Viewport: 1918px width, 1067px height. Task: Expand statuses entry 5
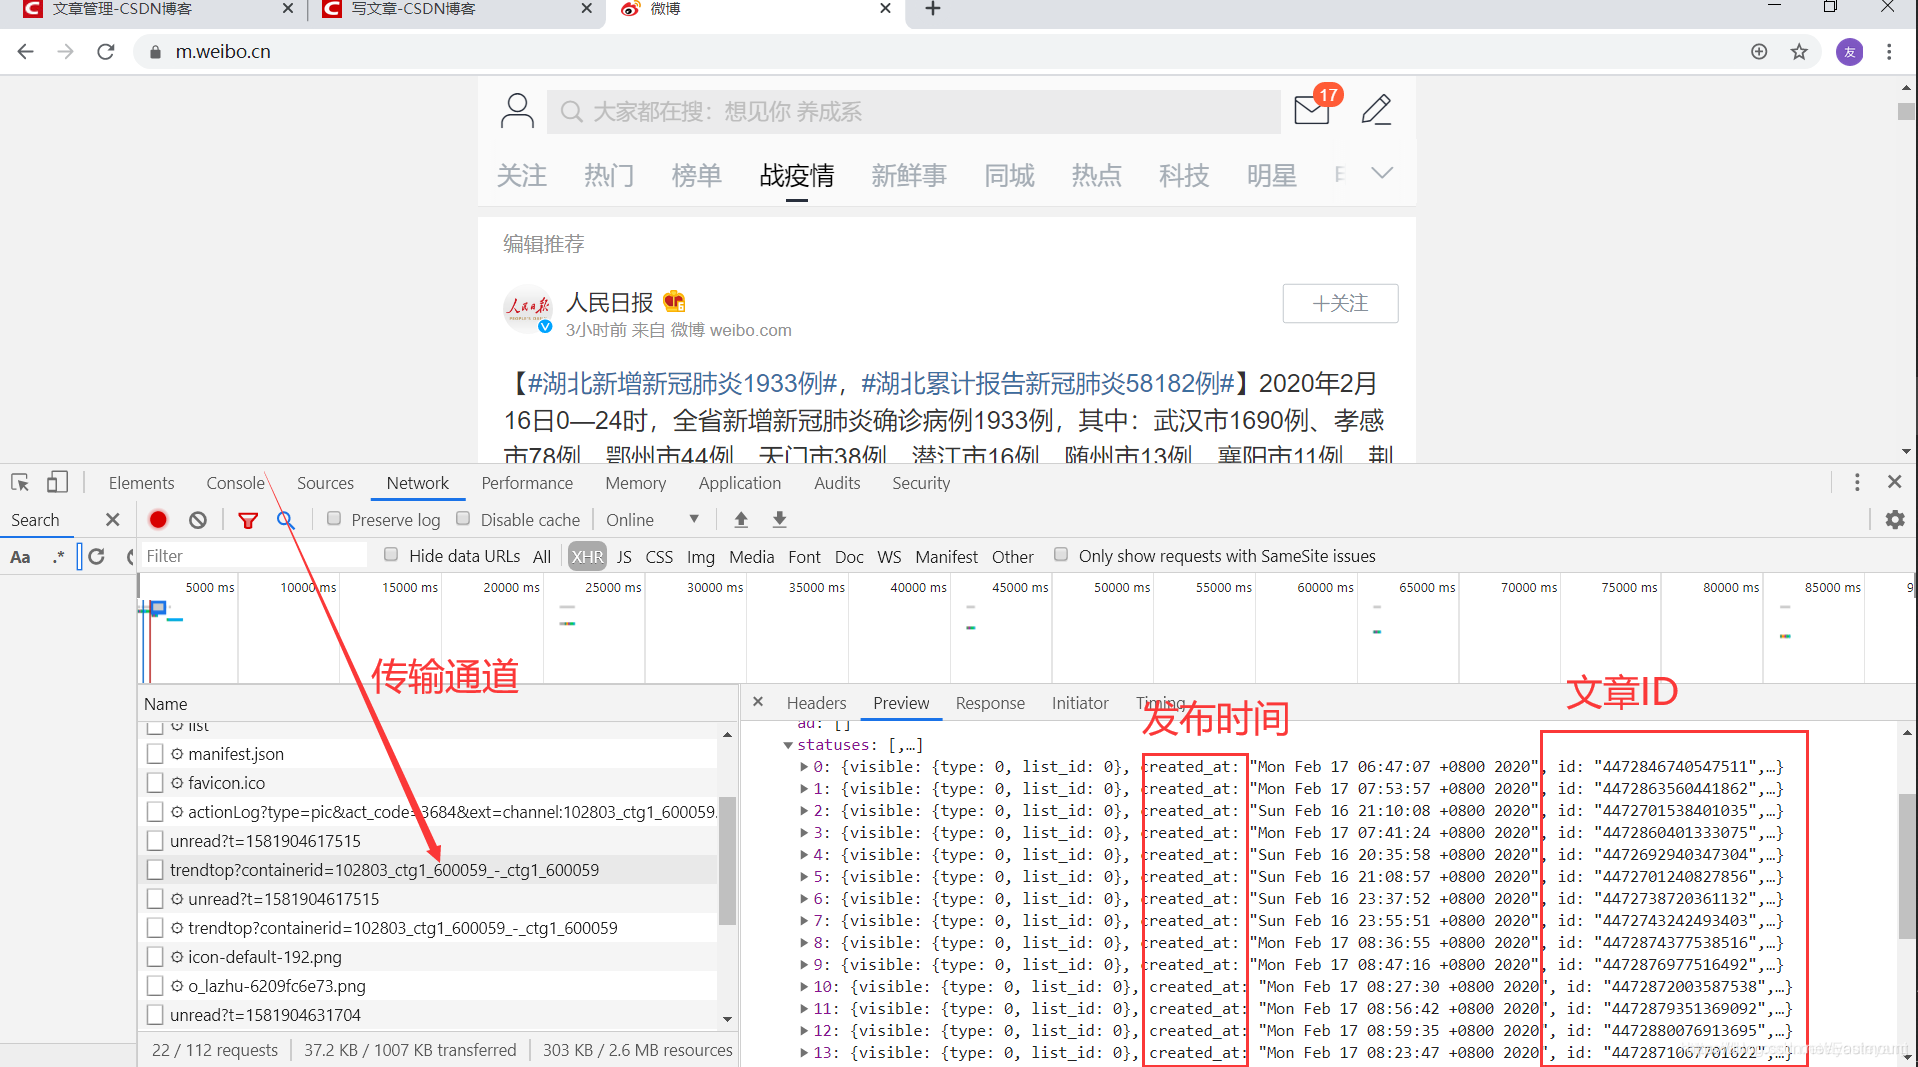[804, 877]
